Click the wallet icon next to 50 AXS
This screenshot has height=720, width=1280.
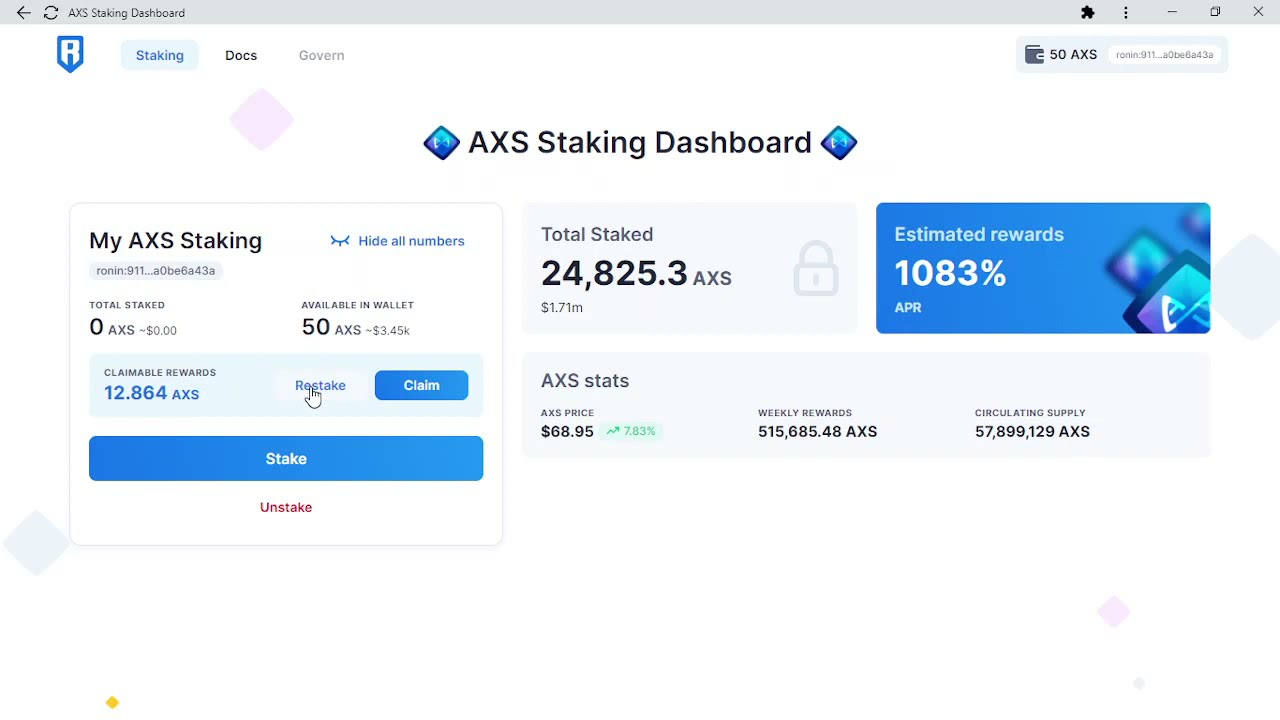coord(1034,54)
